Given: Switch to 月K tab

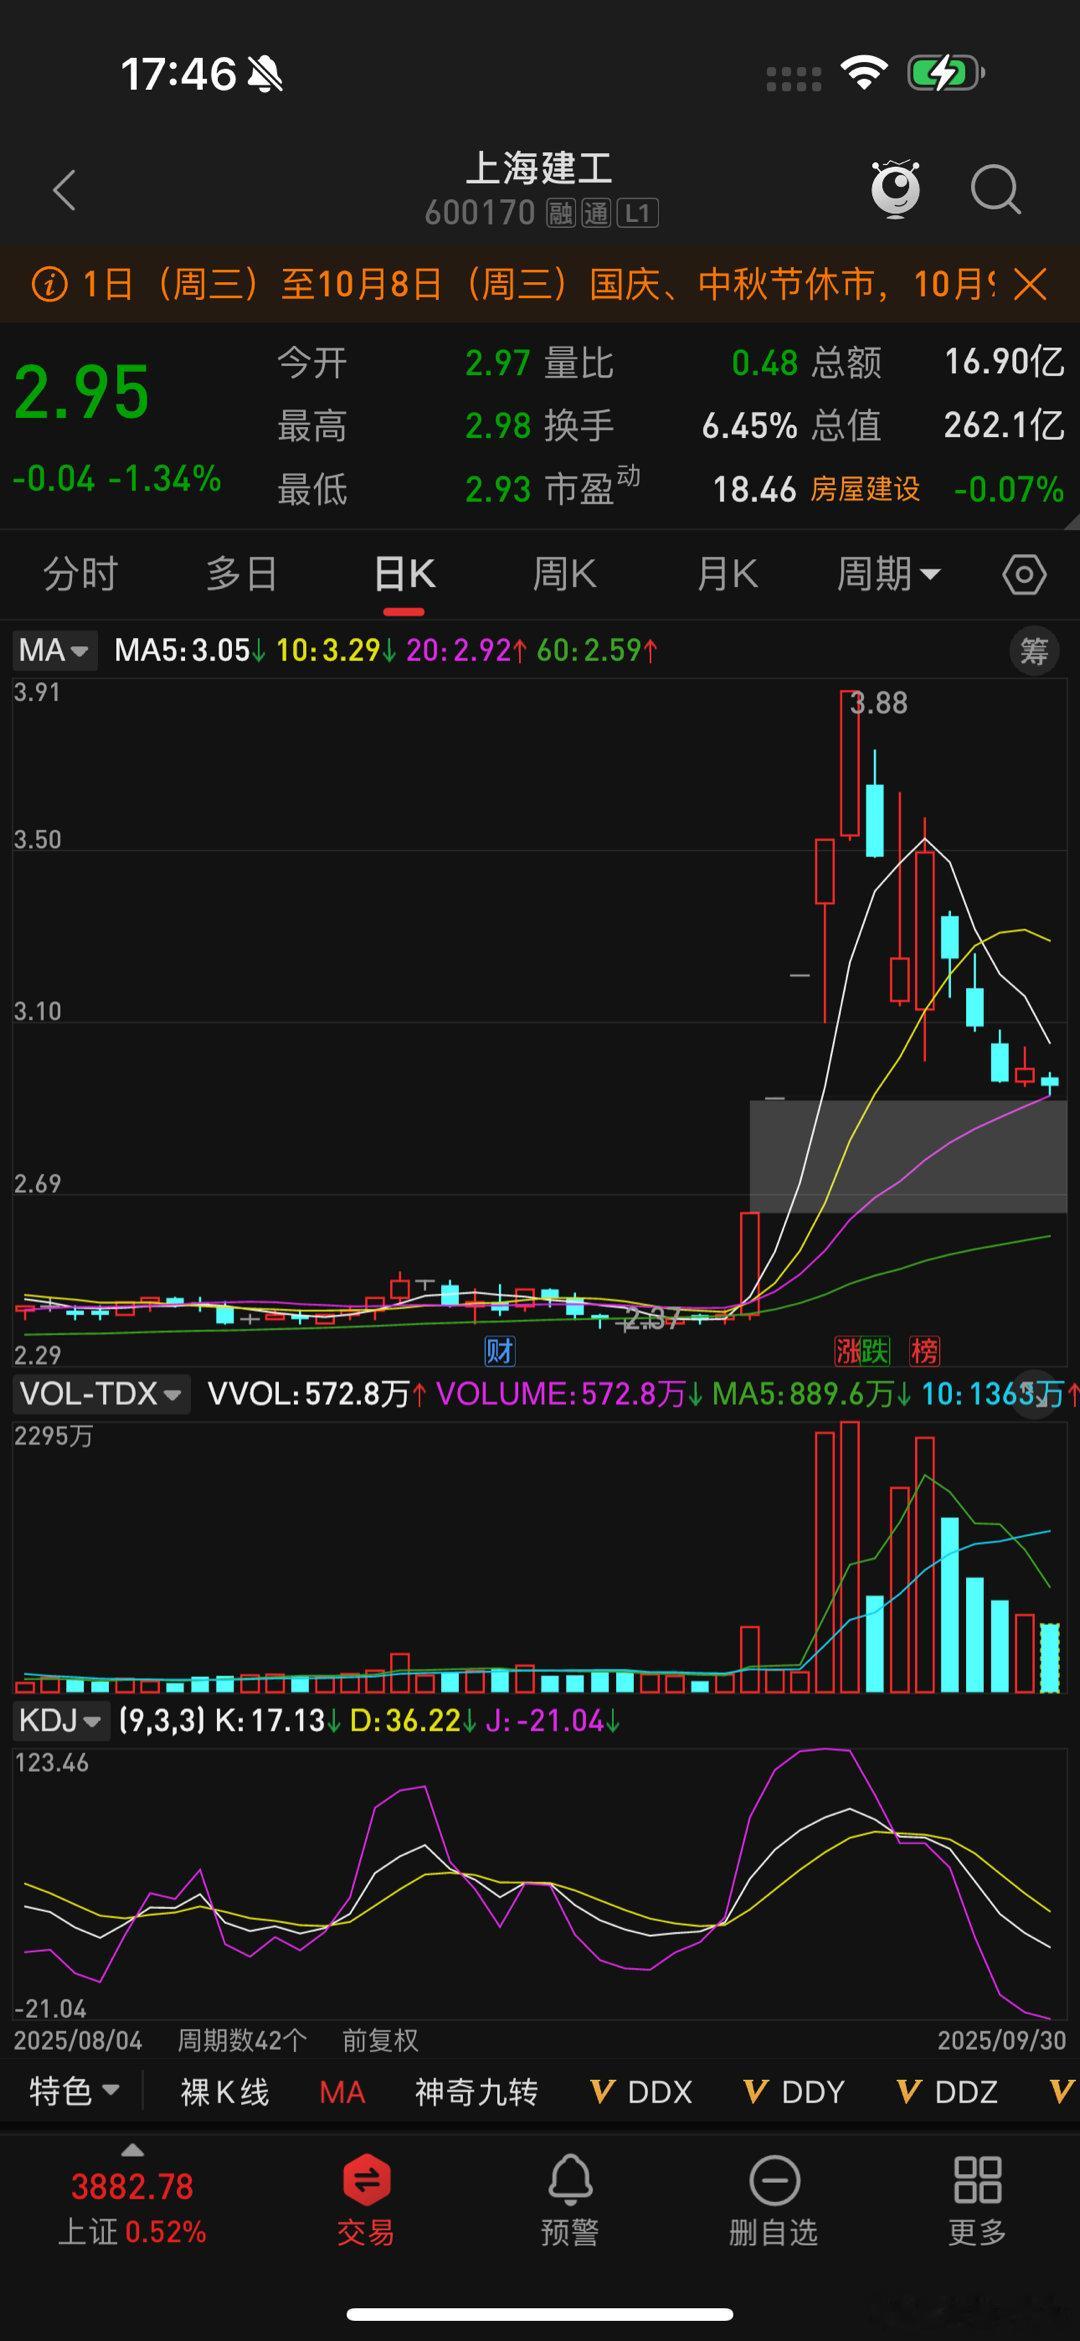Looking at the screenshot, I should [727, 575].
